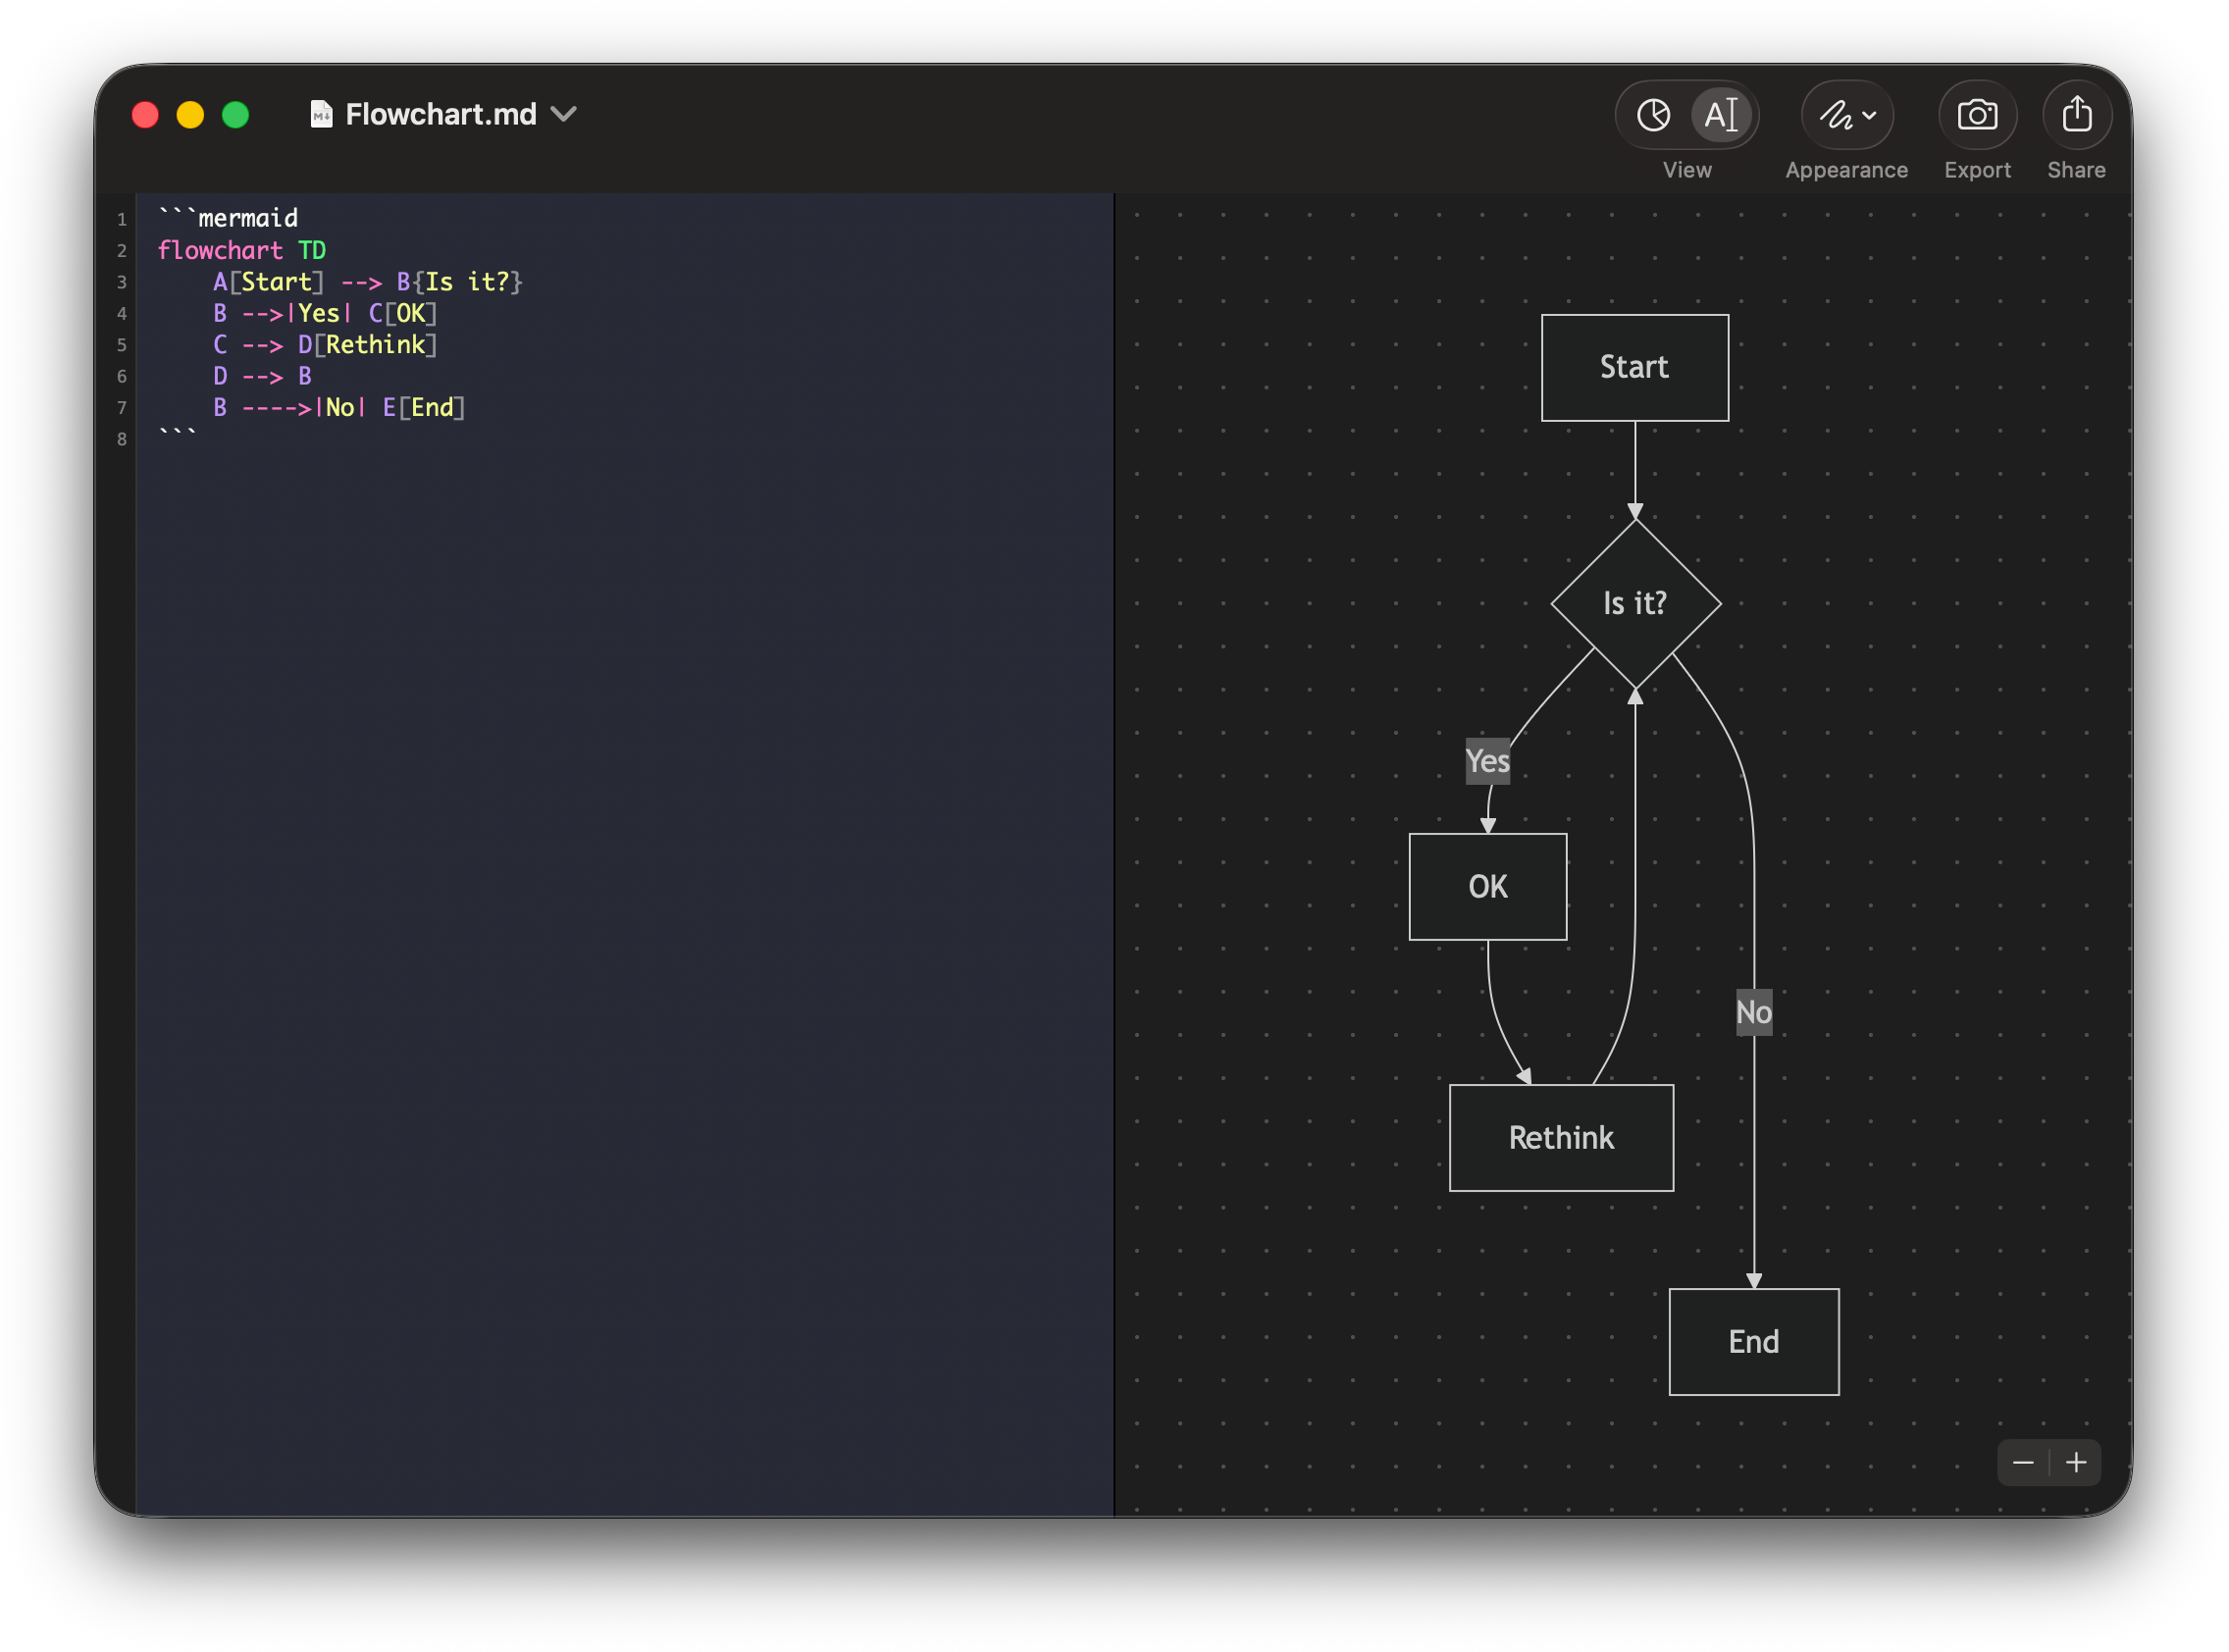Click the Share icon
2229x1652 pixels.
click(x=2076, y=115)
